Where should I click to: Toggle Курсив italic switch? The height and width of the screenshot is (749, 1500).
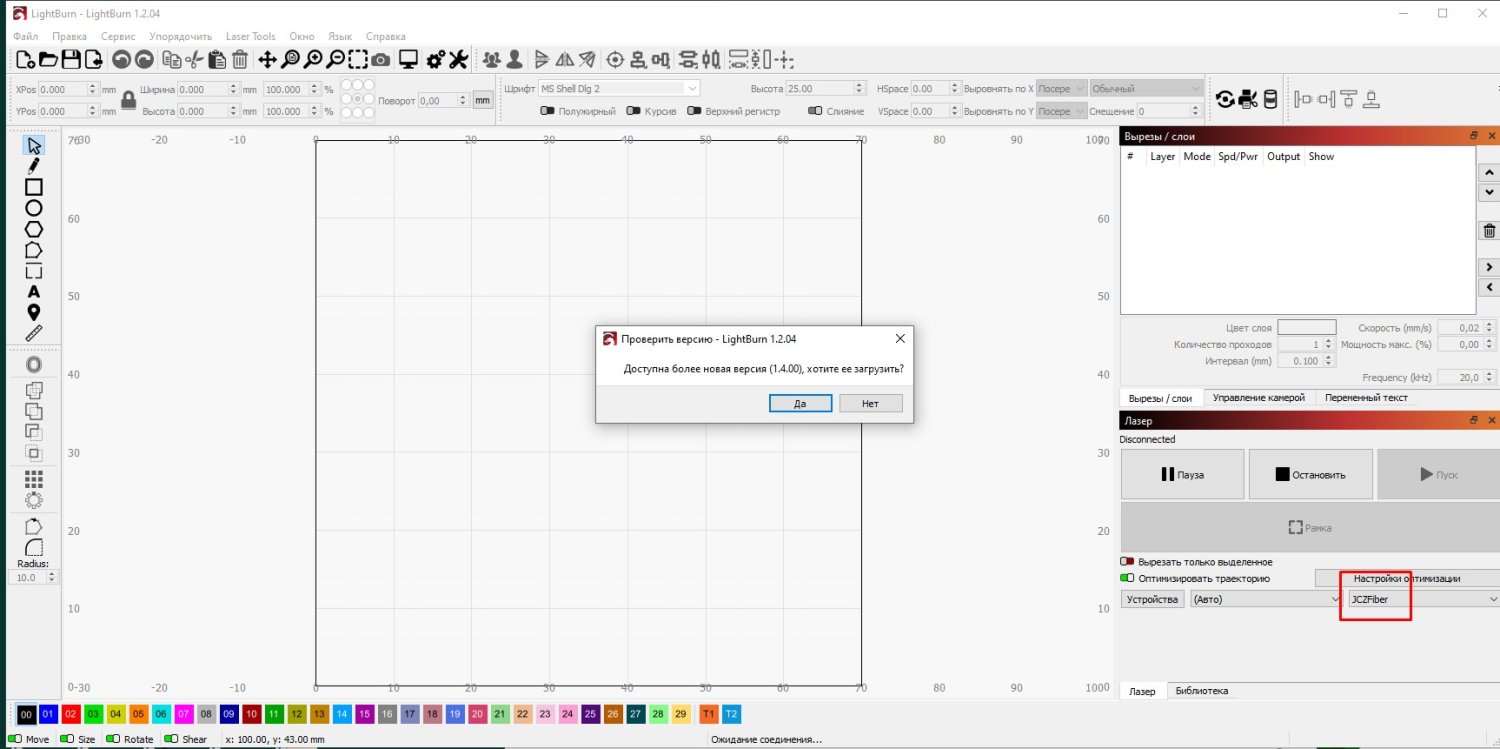(x=633, y=111)
